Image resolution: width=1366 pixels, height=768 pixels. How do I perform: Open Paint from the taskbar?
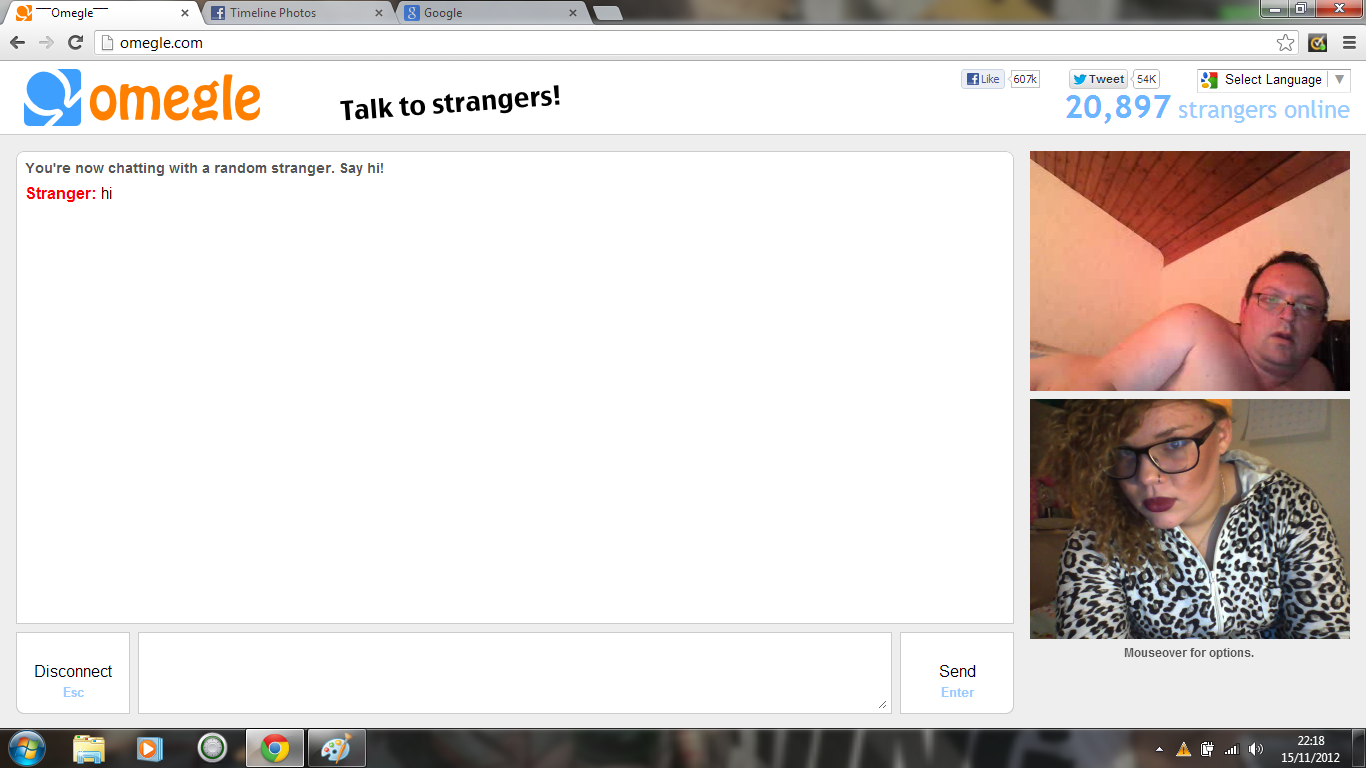[337, 748]
